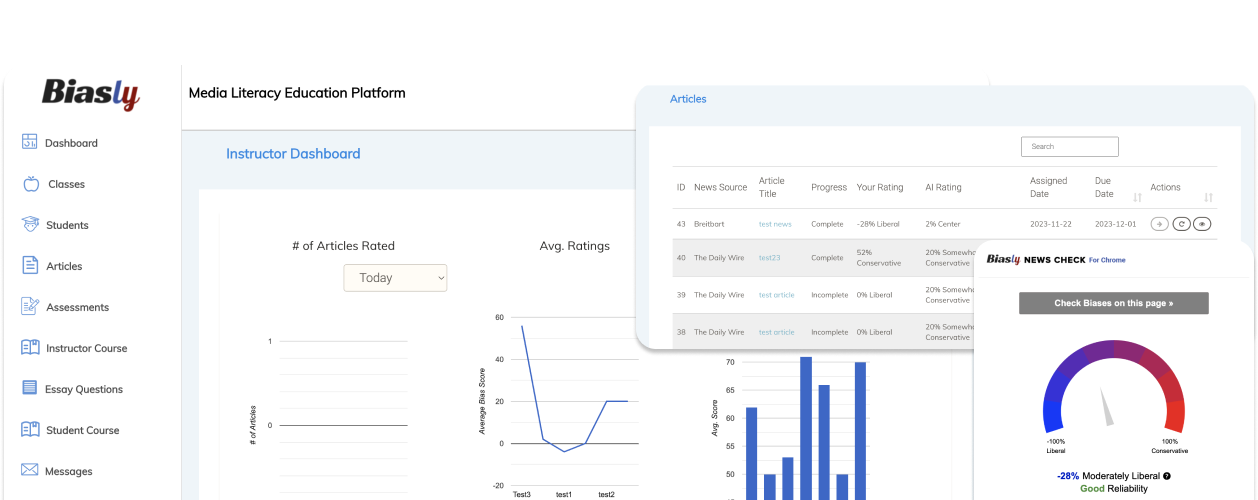Click the Articles document icon
Image resolution: width=1258 pixels, height=500 pixels.
pyautogui.click(x=30, y=266)
